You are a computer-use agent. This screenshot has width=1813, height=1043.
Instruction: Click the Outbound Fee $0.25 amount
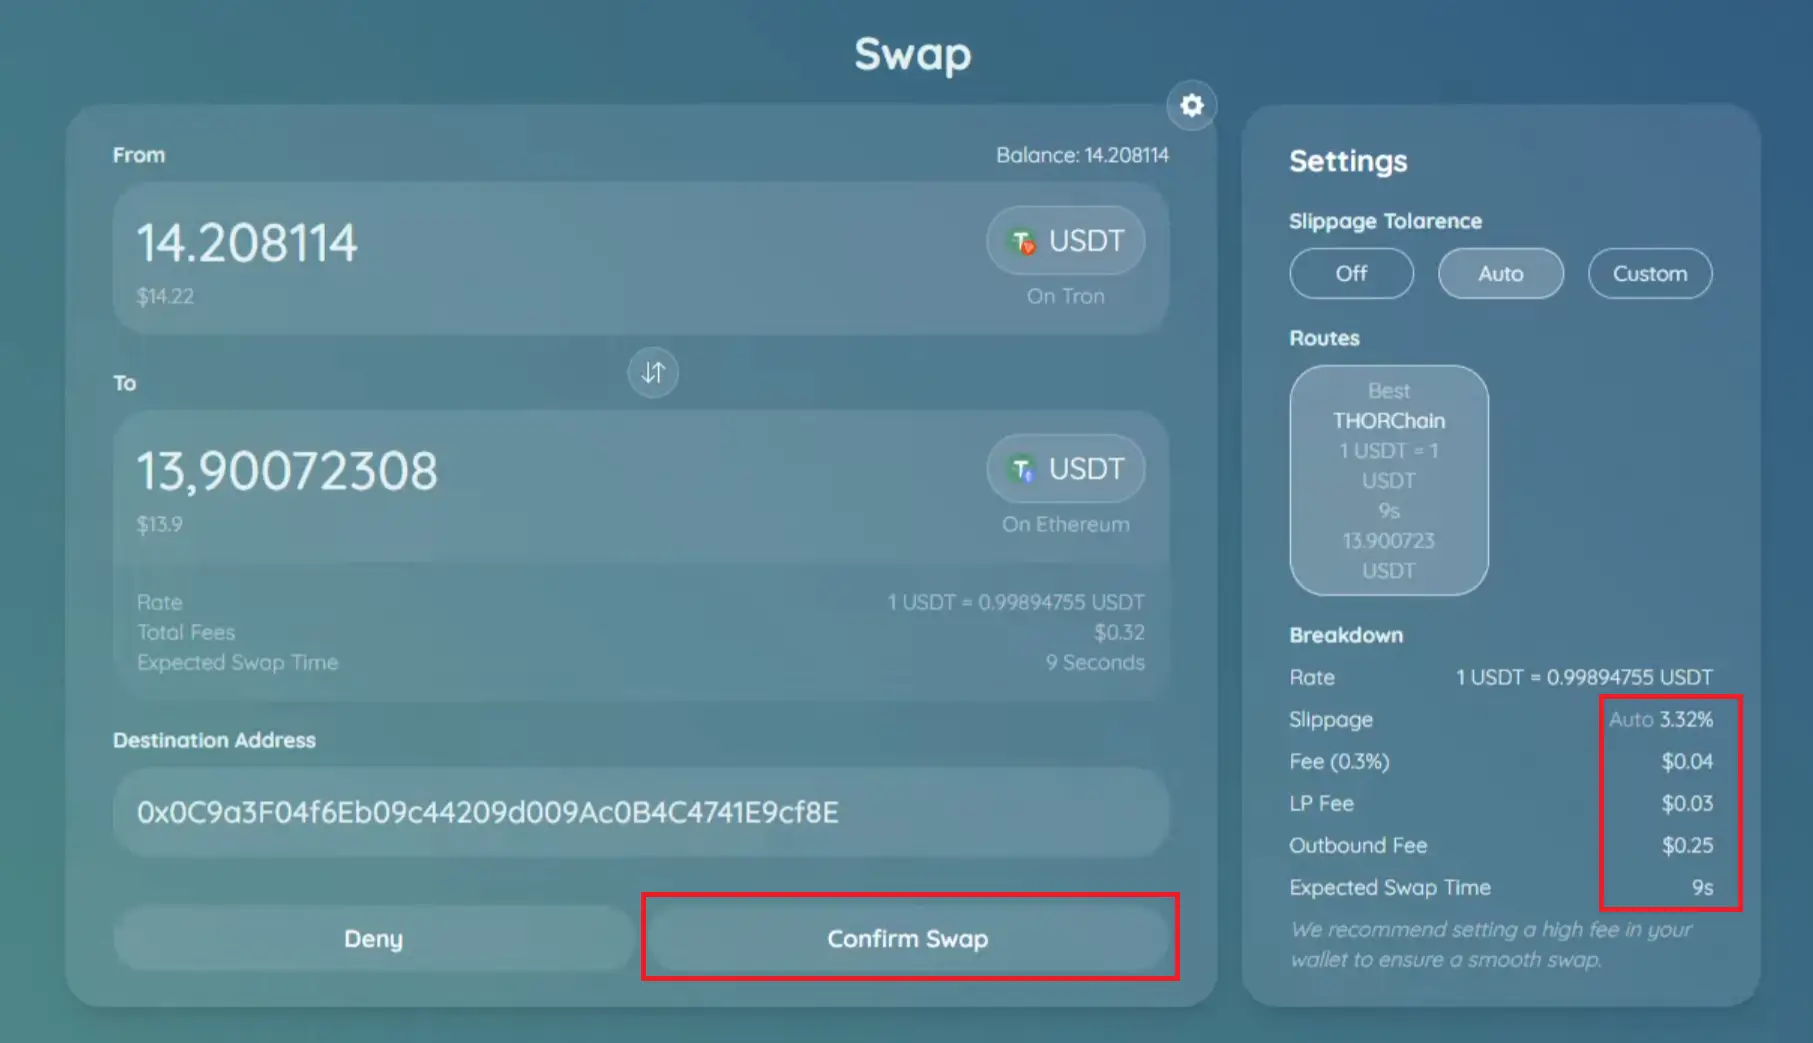click(x=1687, y=845)
